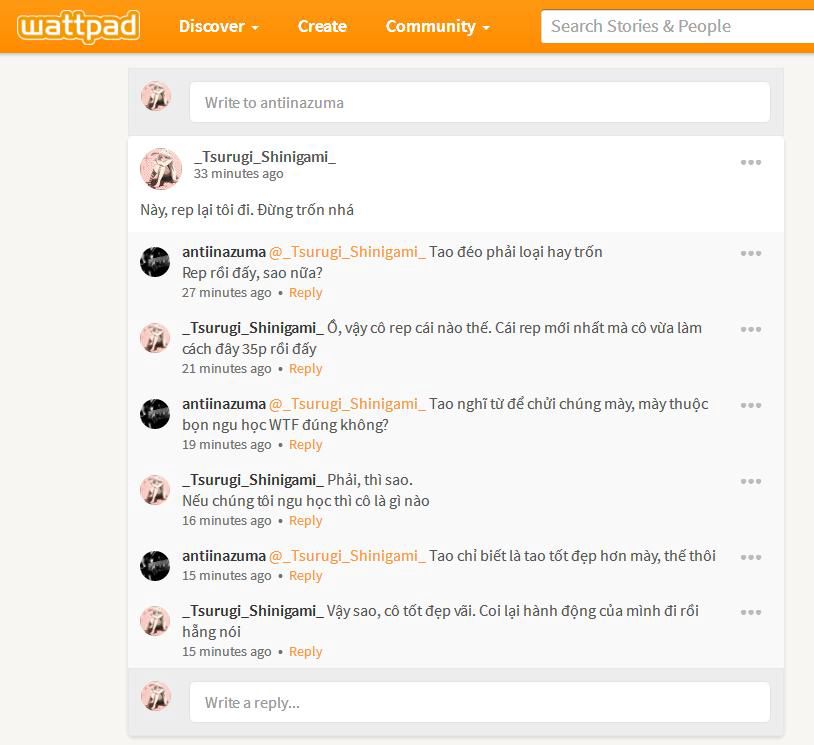
Task: Click _Tsurugi_Shinigami_ name in 'Vậy sao' reply
Action: coord(253,611)
